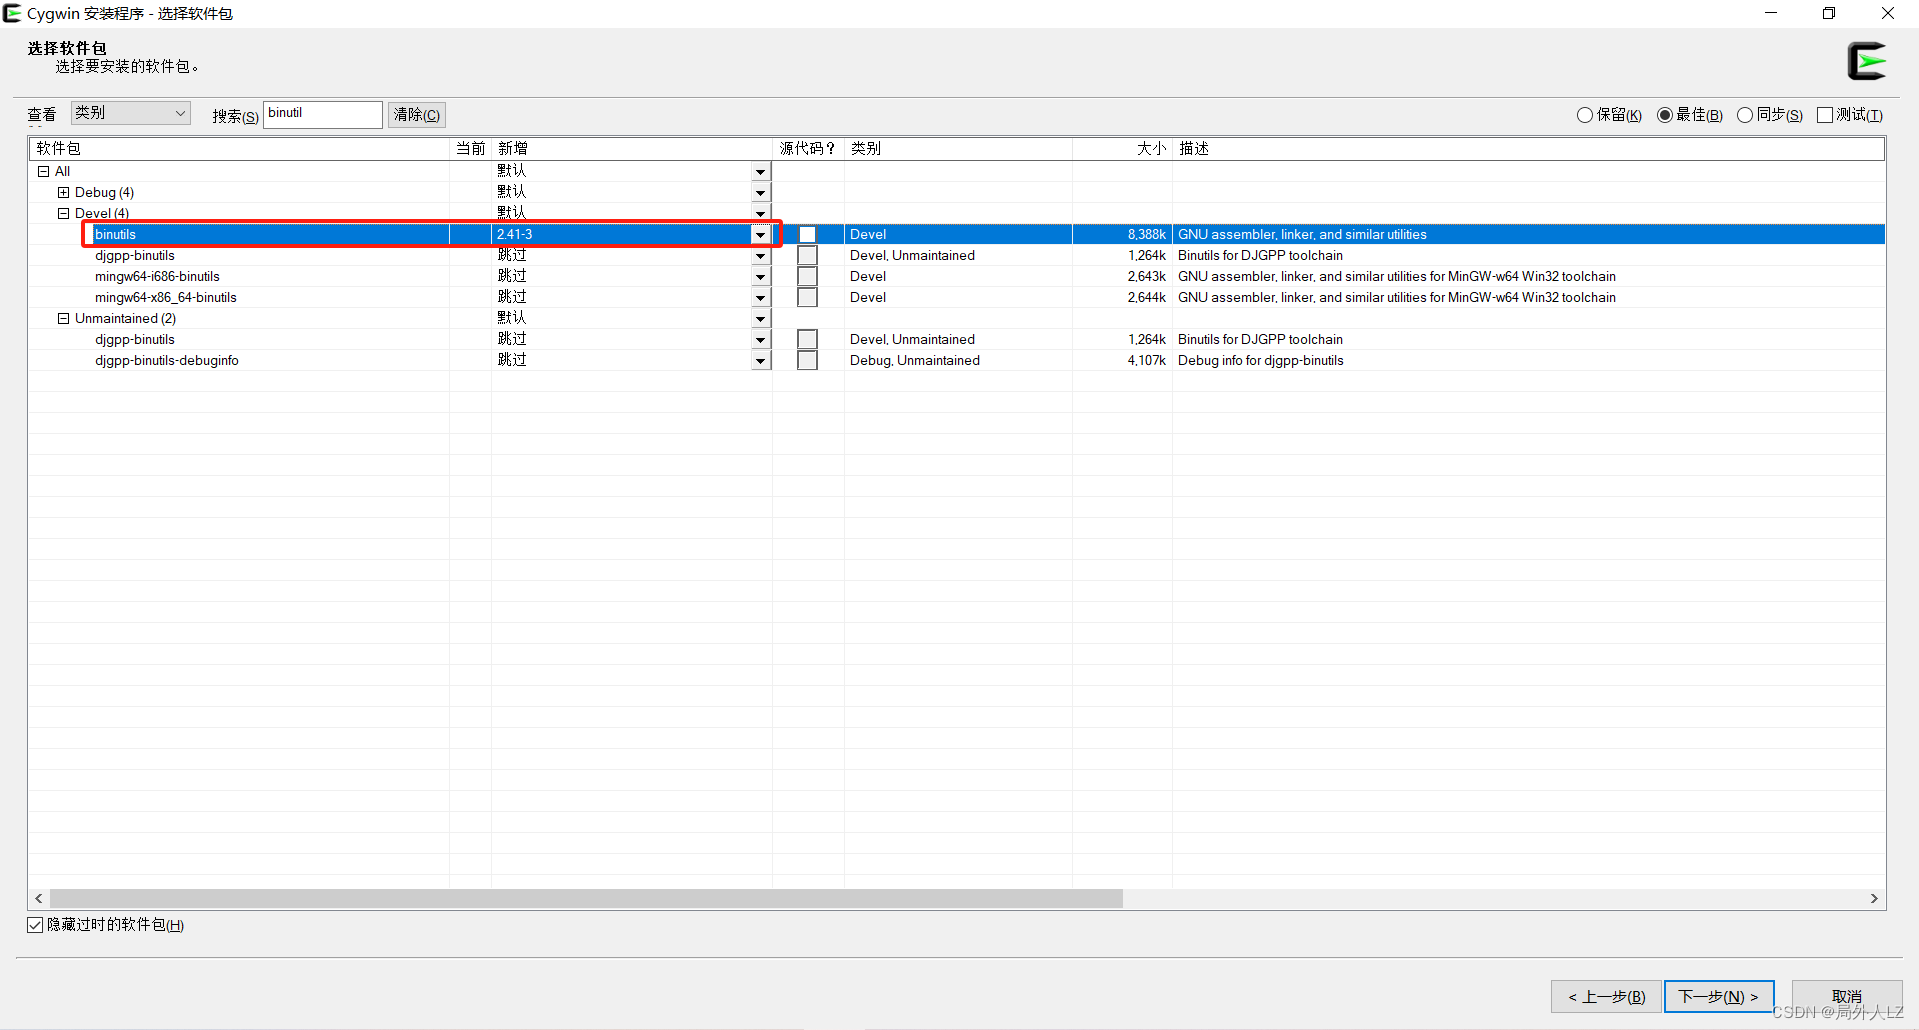Viewport: 1919px width, 1030px height.
Task: Click the search box containing binutil
Action: coord(323,114)
